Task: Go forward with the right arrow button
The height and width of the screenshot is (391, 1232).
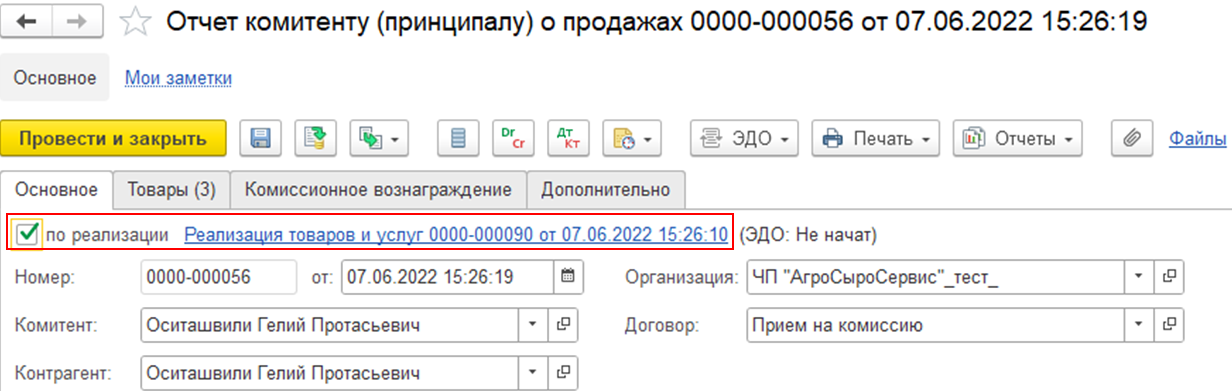Action: [x=76, y=22]
